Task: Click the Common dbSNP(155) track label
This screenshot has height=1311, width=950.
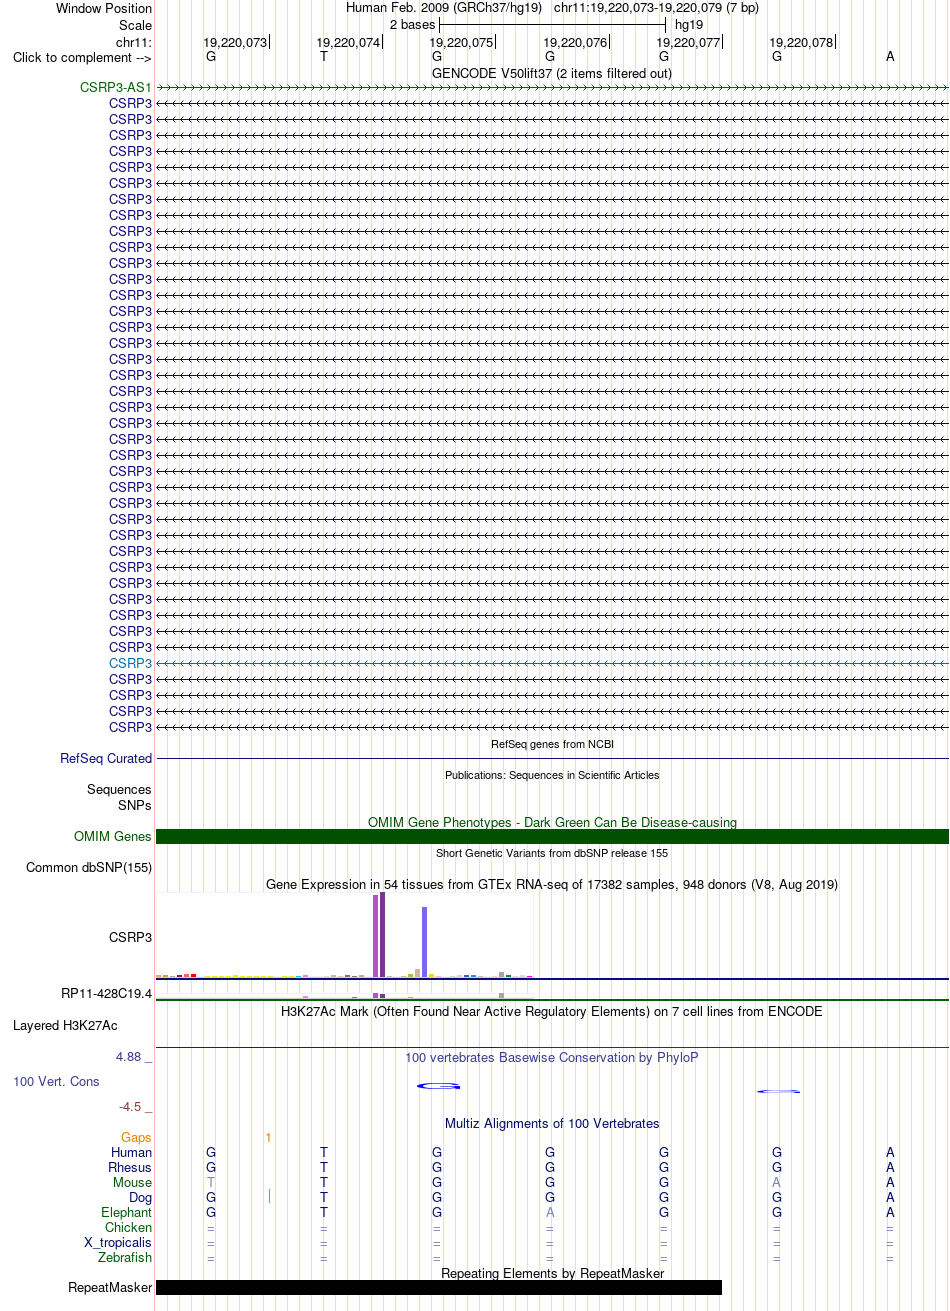Action: pyautogui.click(x=89, y=867)
